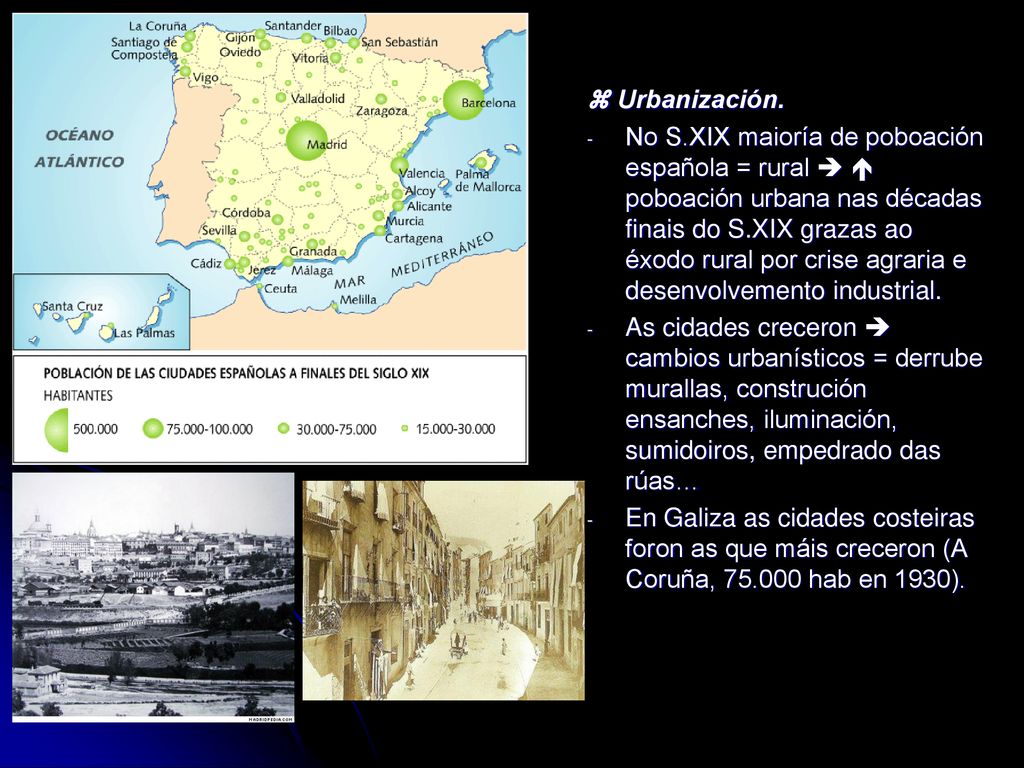Click the "500.000" legend value

pyautogui.click(x=95, y=429)
